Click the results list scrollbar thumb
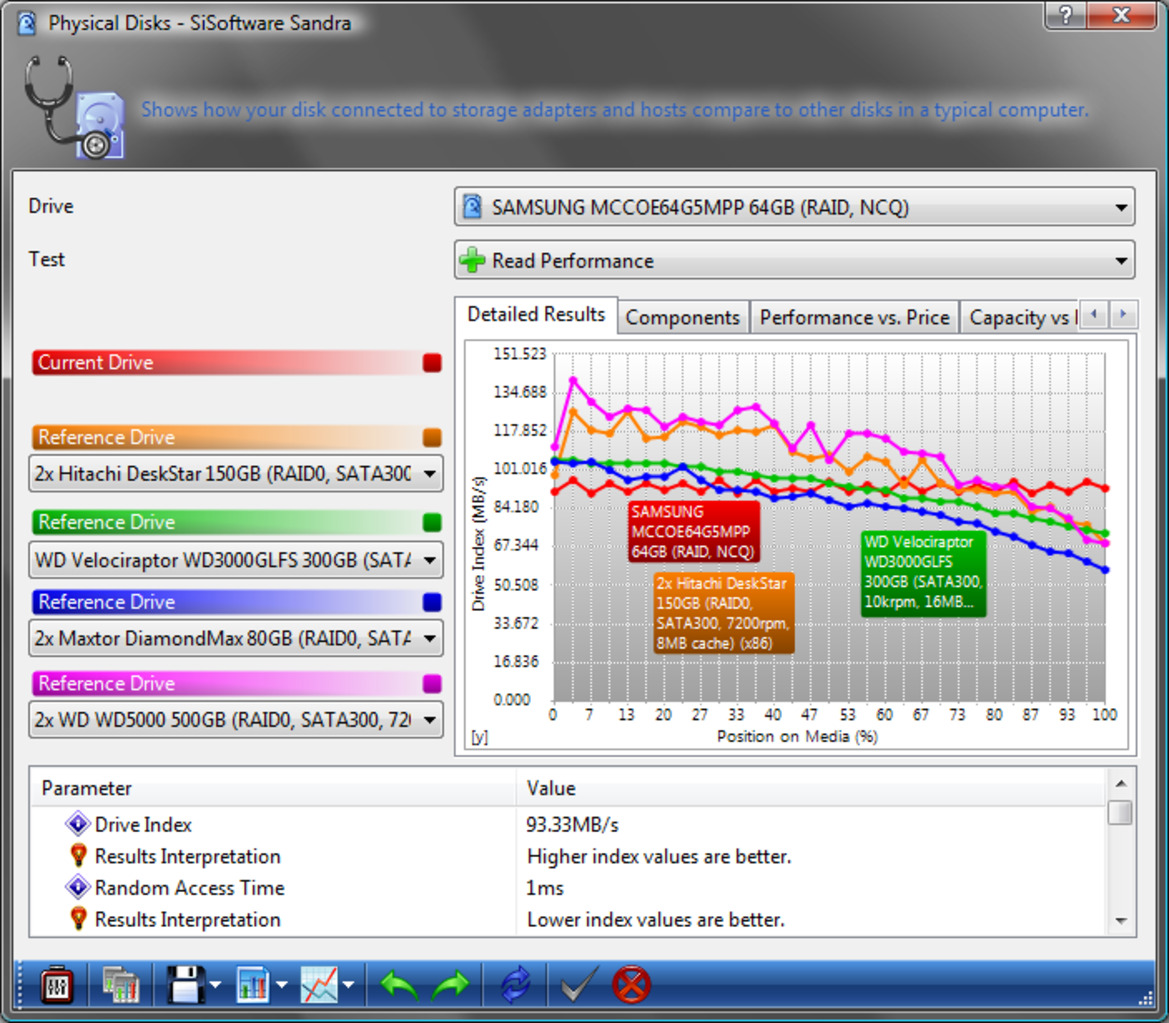 click(x=1121, y=812)
